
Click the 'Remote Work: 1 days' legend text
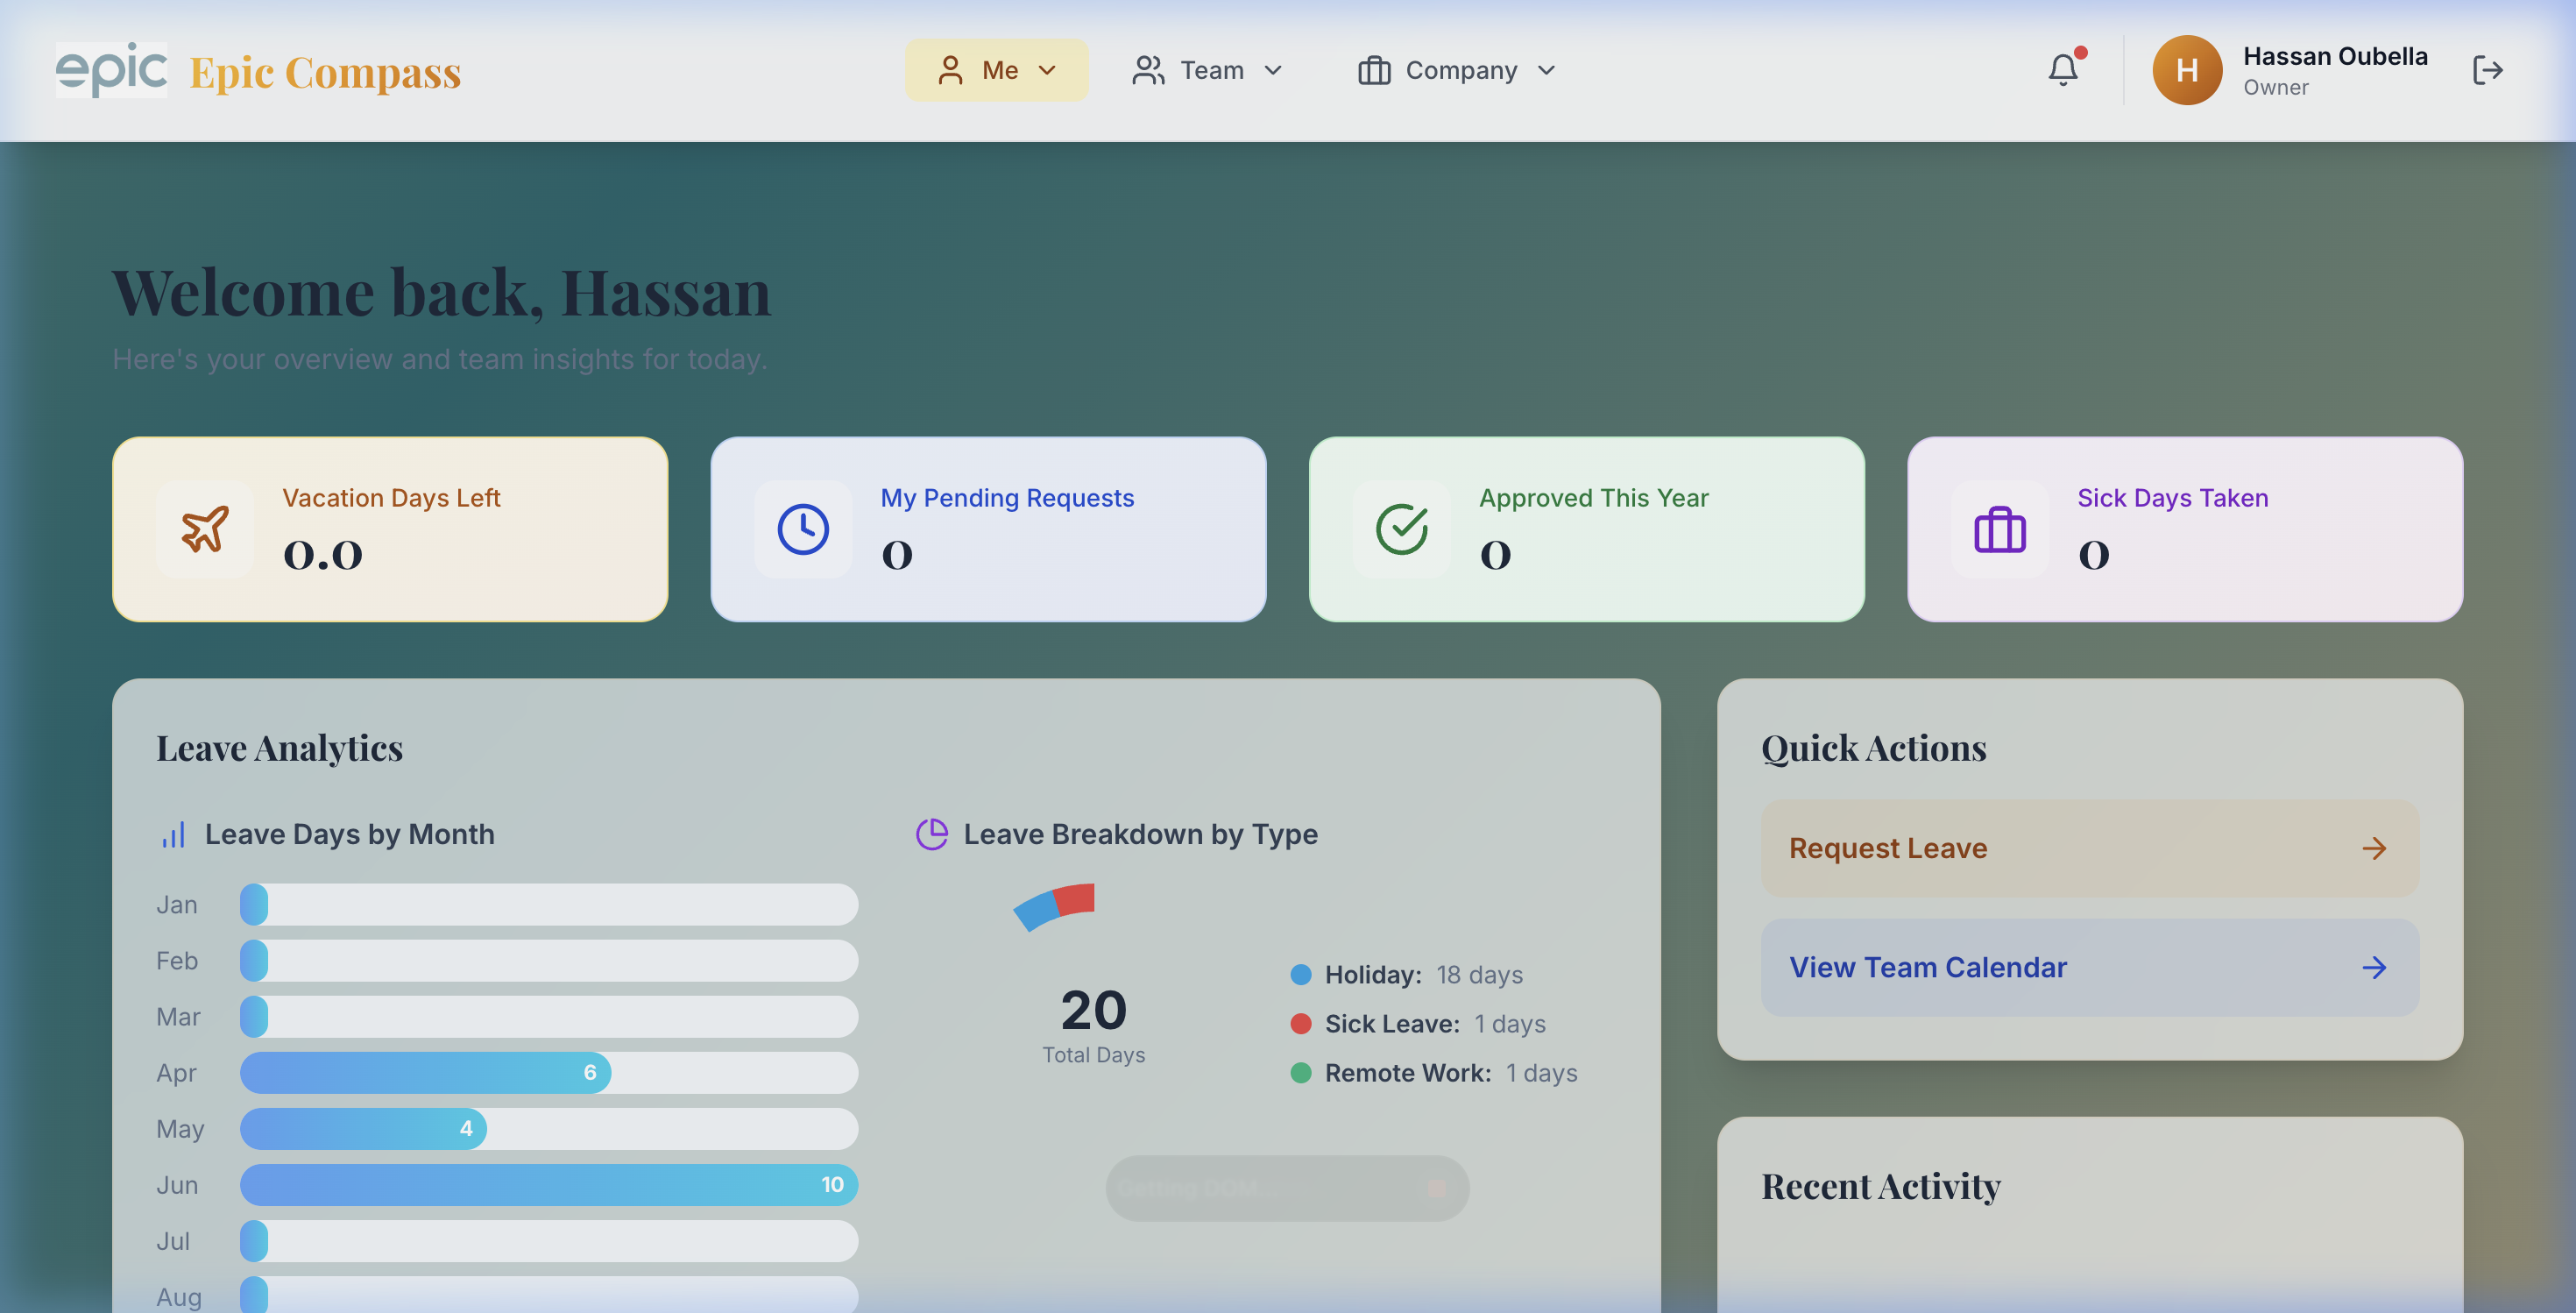coord(1451,1073)
